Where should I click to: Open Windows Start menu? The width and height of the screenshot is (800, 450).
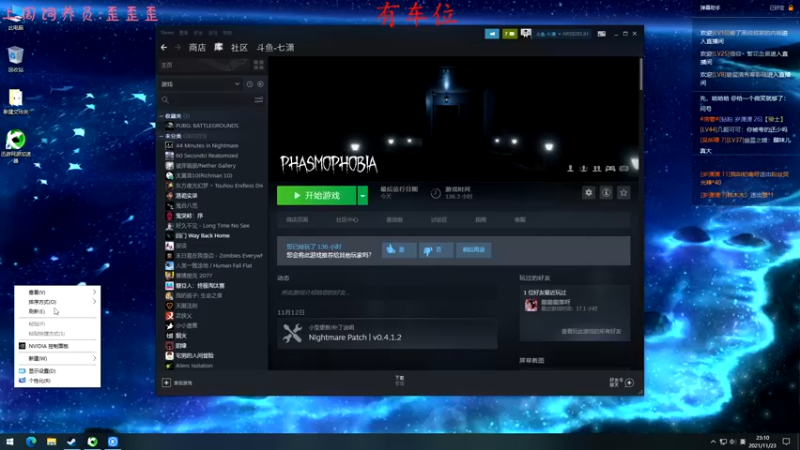coord(10,441)
